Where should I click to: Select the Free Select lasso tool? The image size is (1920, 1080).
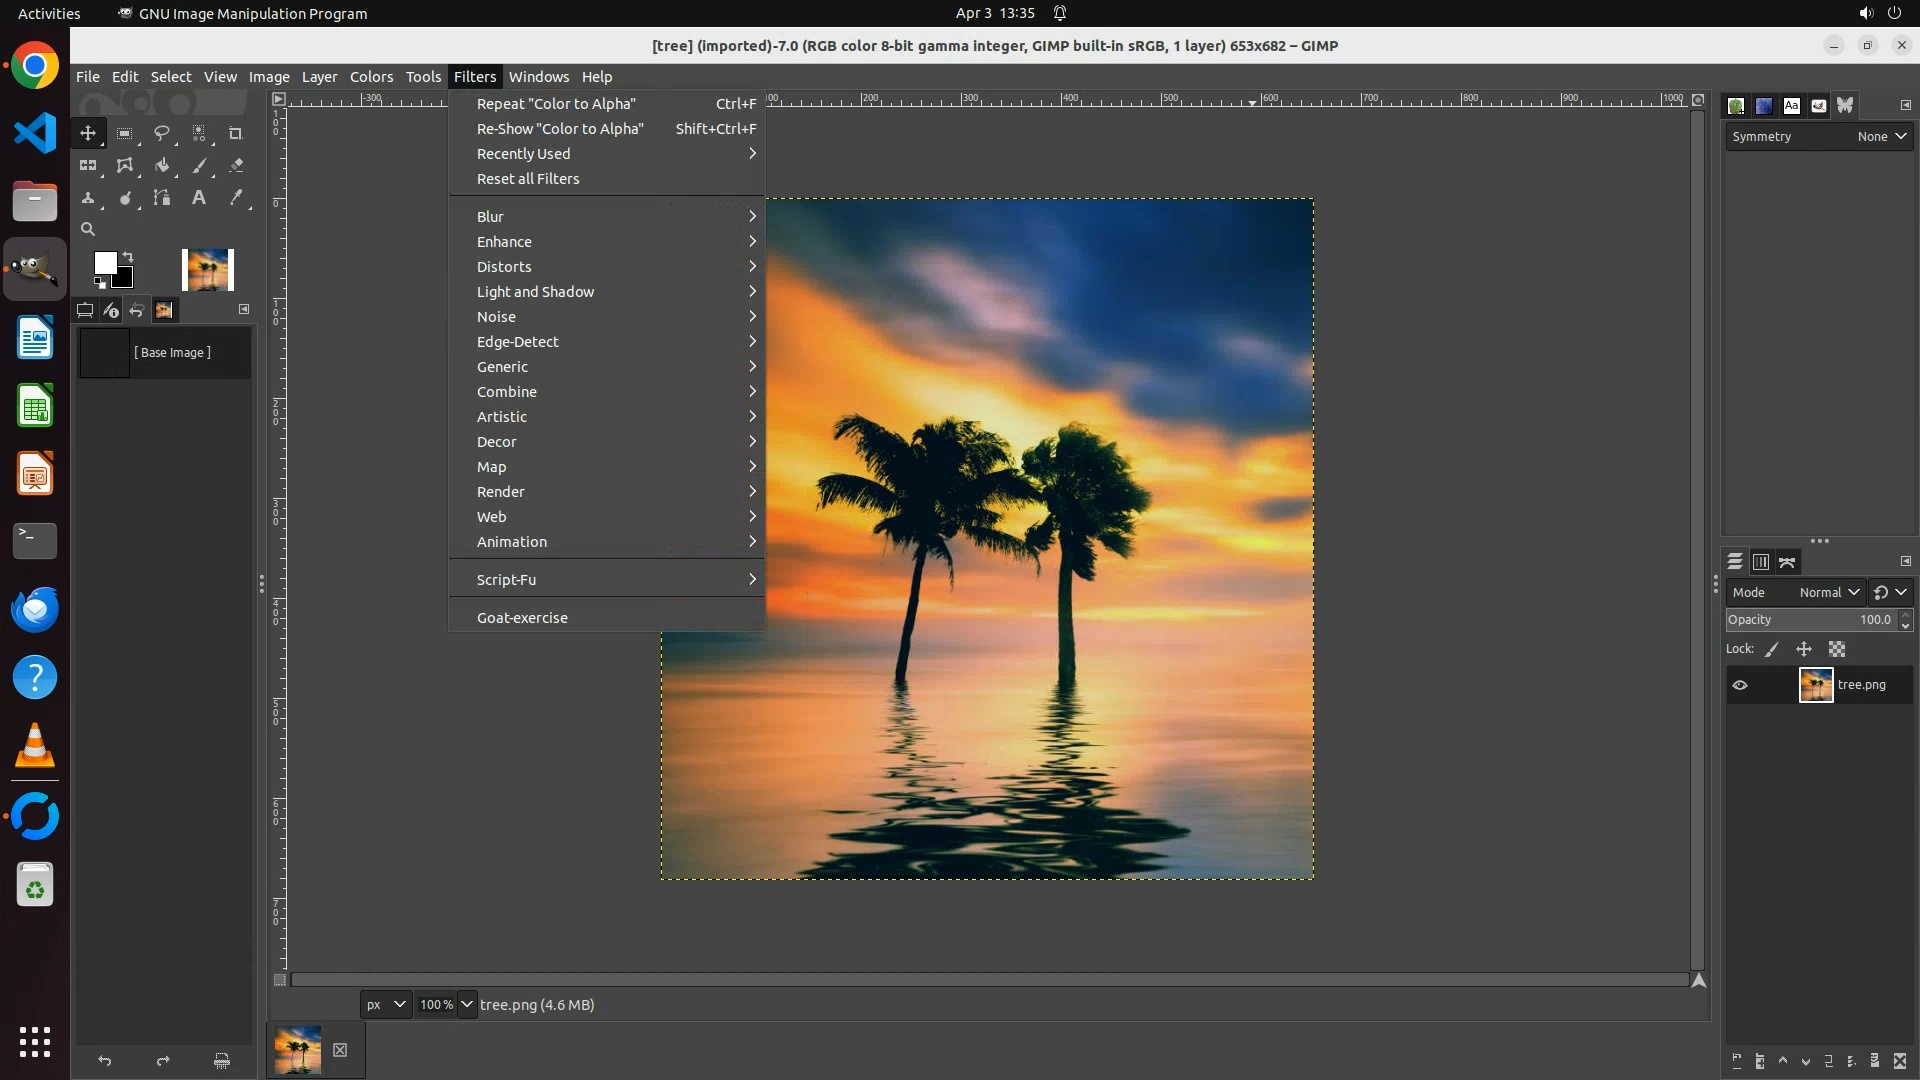coord(161,133)
